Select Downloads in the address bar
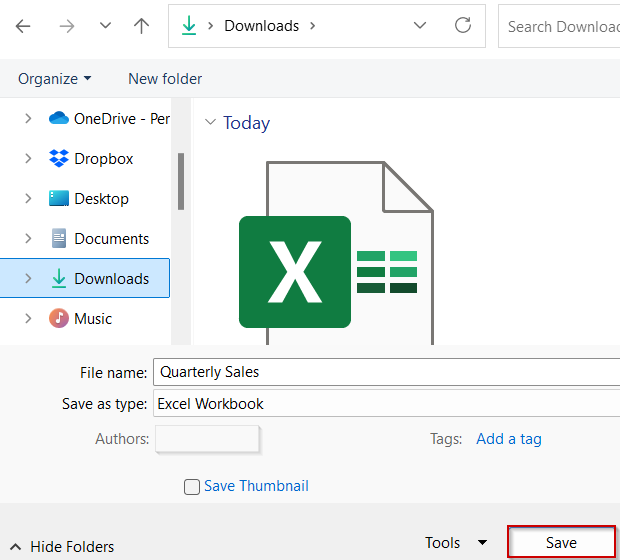 point(261,26)
